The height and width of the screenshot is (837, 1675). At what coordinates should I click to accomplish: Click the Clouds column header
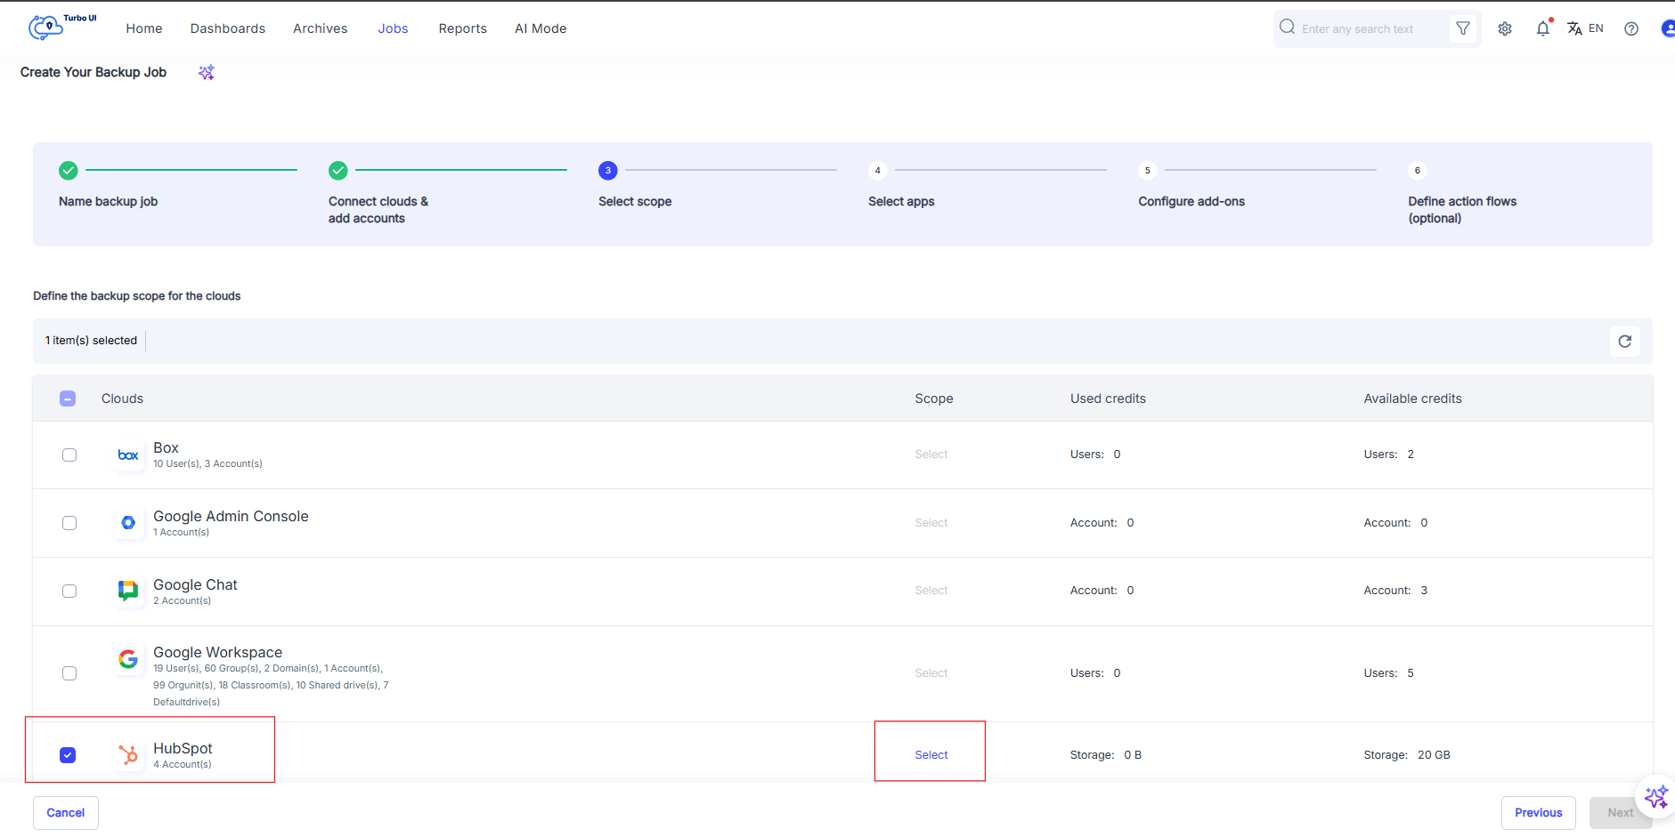(x=122, y=399)
